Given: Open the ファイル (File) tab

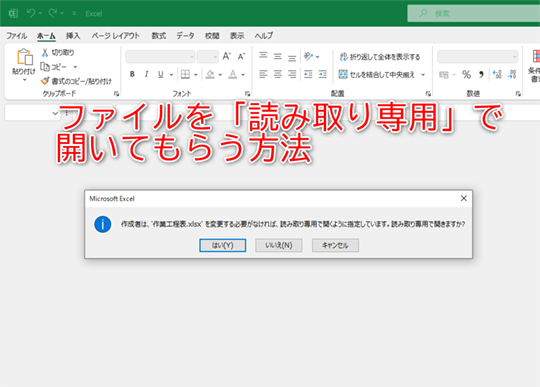Looking at the screenshot, I should pyautogui.click(x=17, y=36).
